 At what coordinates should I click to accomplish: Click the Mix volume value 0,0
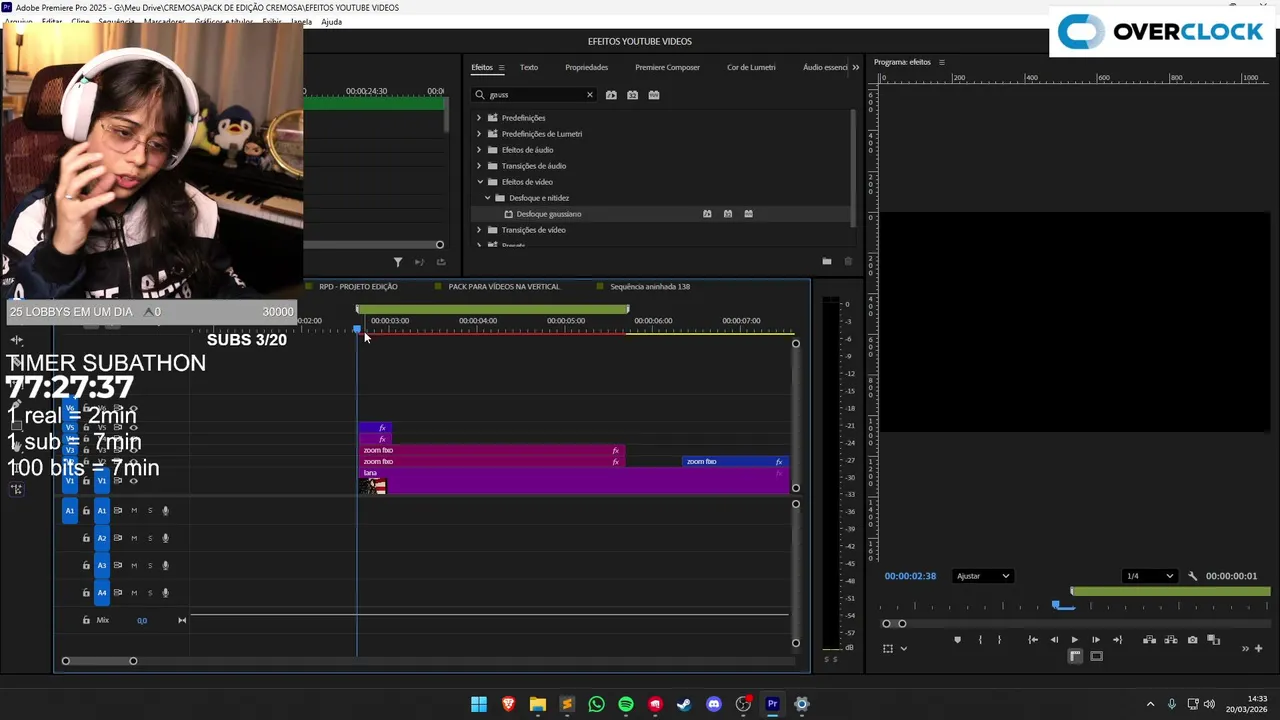(x=142, y=621)
